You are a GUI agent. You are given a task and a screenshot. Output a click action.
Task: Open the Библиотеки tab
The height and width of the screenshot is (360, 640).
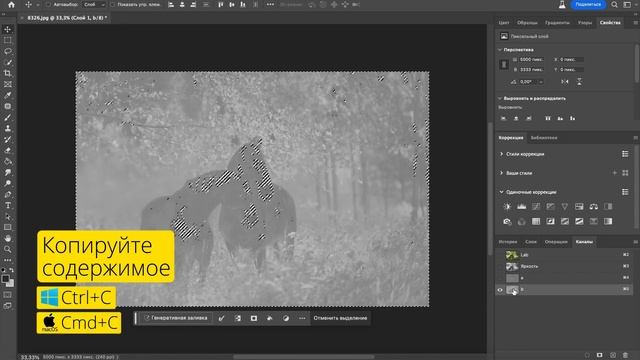(x=544, y=138)
